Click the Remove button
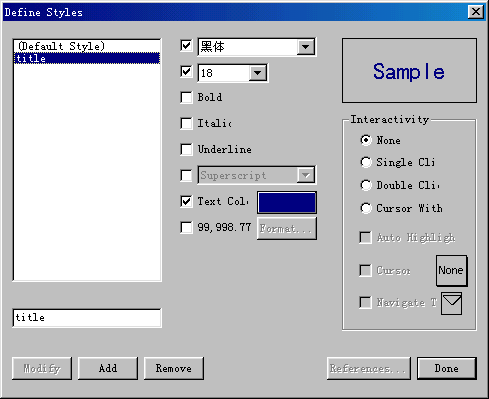The width and height of the screenshot is (489, 399). [x=174, y=368]
